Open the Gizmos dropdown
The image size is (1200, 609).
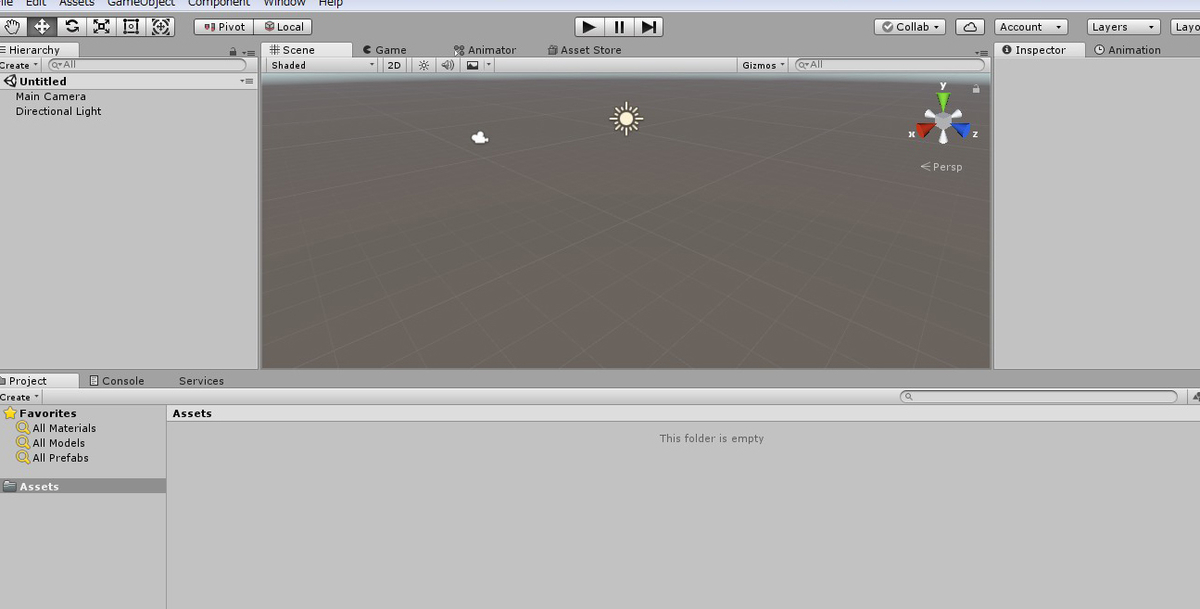click(x=763, y=65)
